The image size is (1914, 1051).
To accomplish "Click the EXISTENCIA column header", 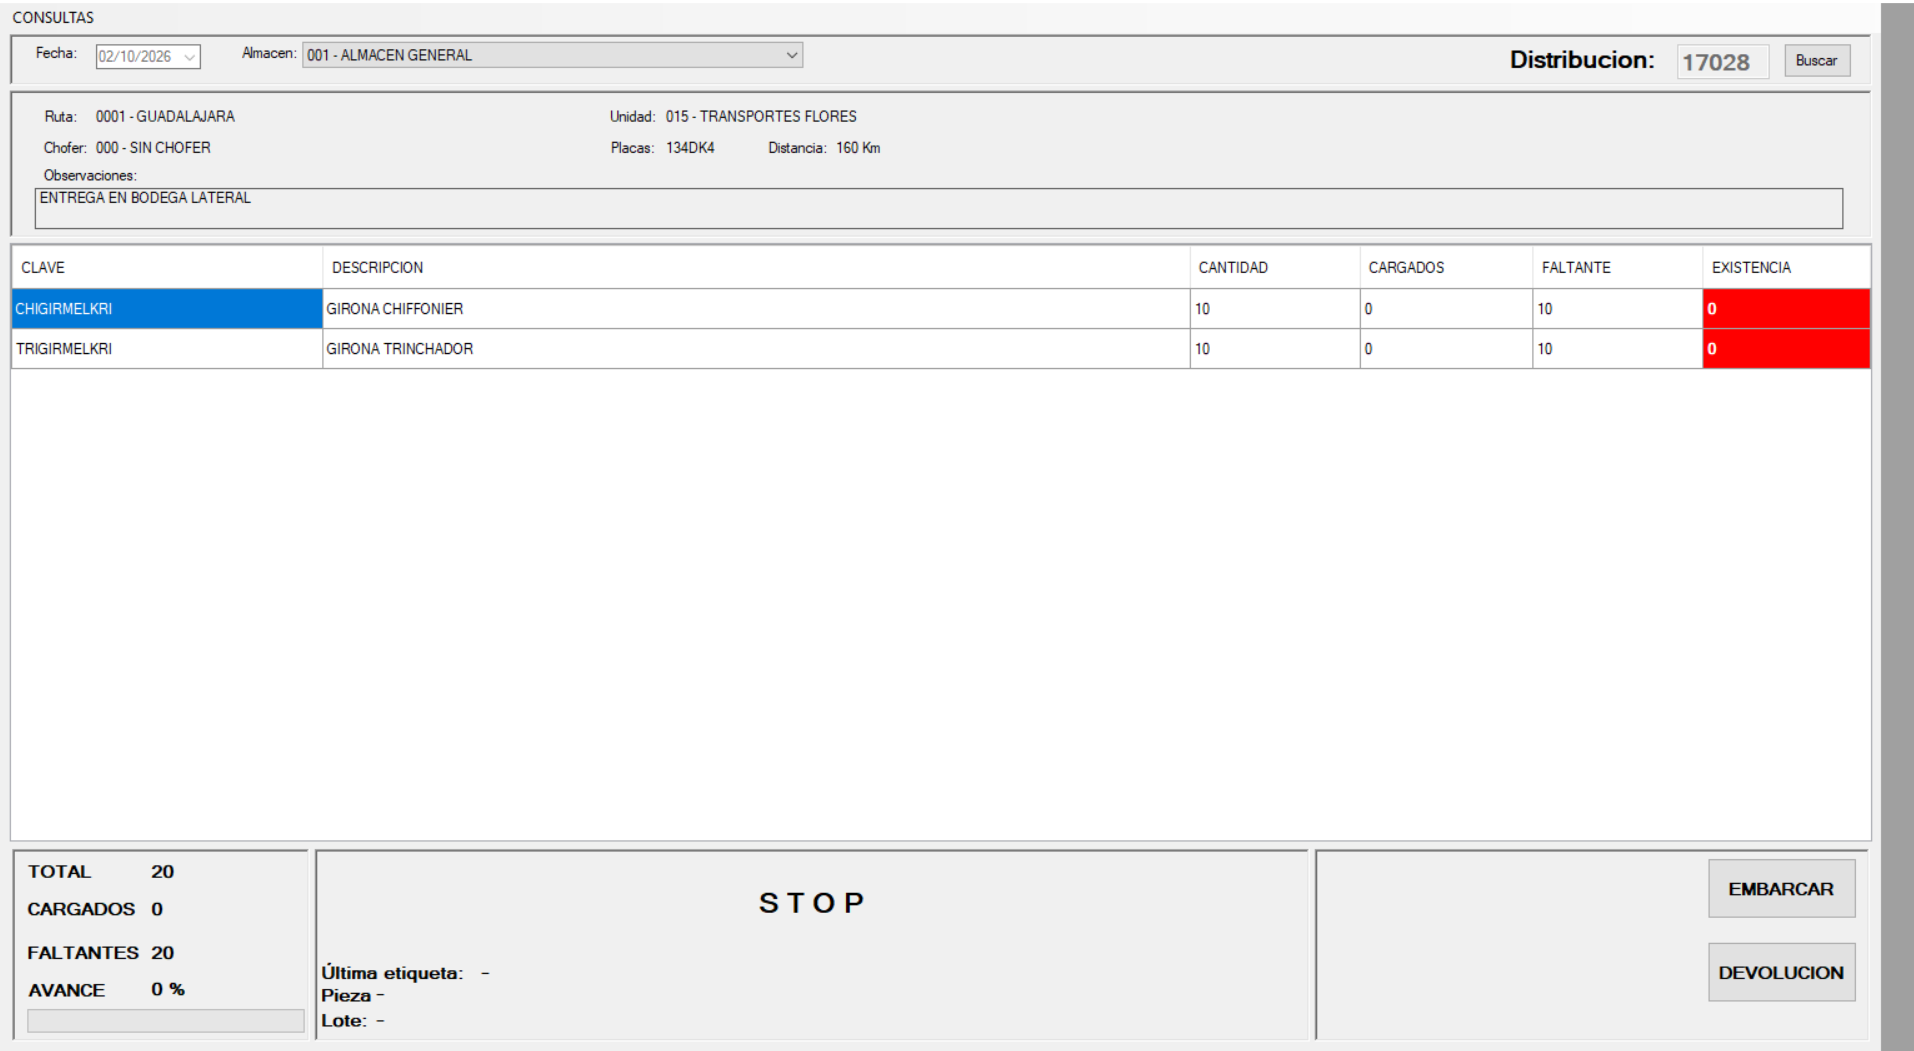I will point(1786,268).
